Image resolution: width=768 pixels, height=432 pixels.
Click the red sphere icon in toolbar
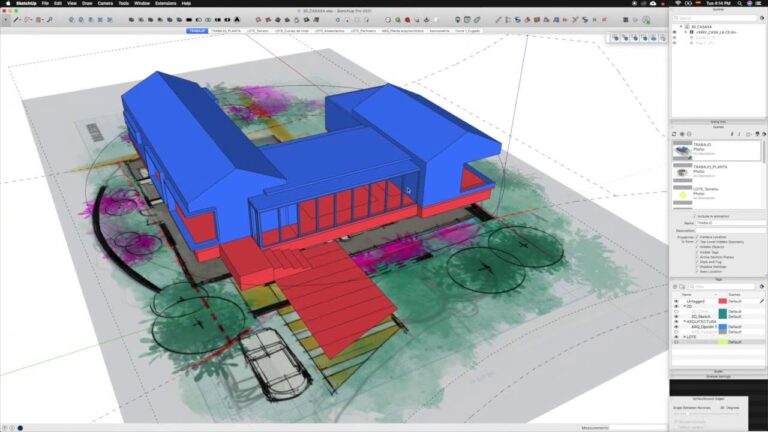pos(407,20)
